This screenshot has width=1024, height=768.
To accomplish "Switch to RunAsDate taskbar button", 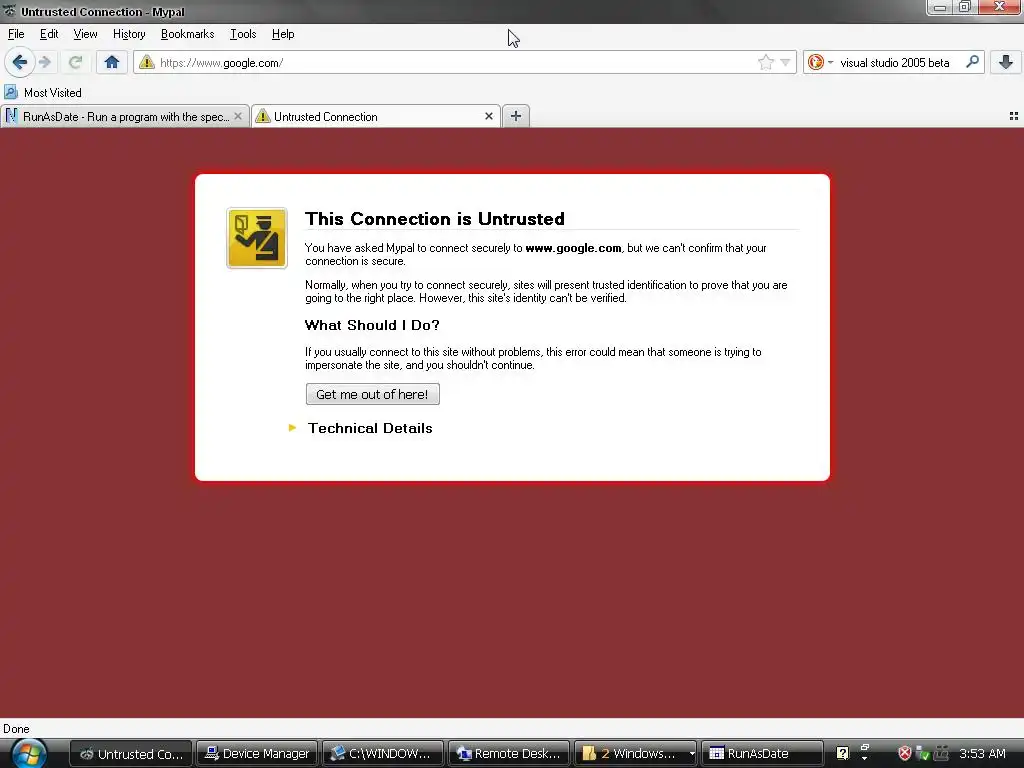I will click(761, 754).
